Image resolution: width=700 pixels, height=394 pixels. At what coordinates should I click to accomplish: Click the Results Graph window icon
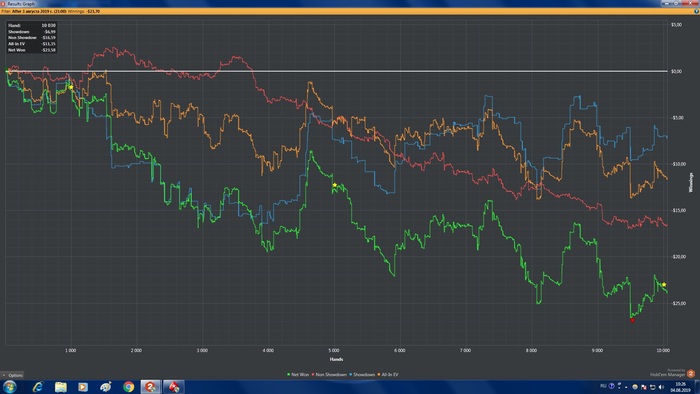click(x=3, y=3)
